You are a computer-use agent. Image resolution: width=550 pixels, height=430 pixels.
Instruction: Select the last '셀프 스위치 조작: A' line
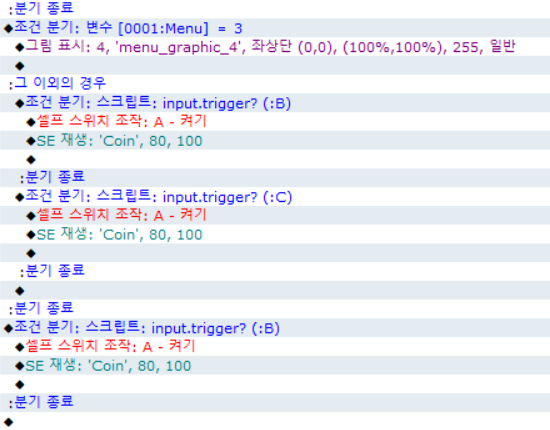275,347
